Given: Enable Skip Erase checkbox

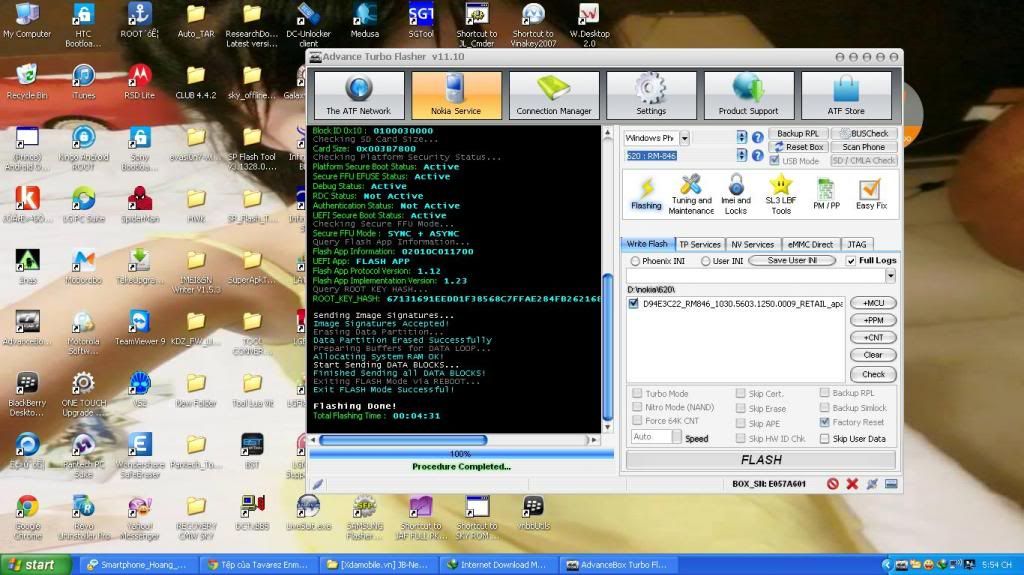Looking at the screenshot, I should 741,408.
